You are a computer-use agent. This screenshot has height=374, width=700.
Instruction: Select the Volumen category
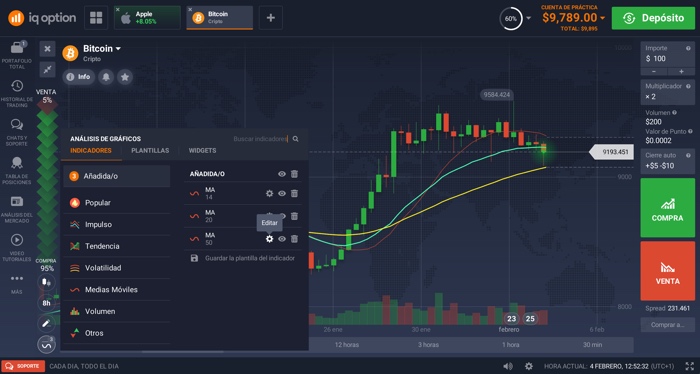[x=117, y=311]
